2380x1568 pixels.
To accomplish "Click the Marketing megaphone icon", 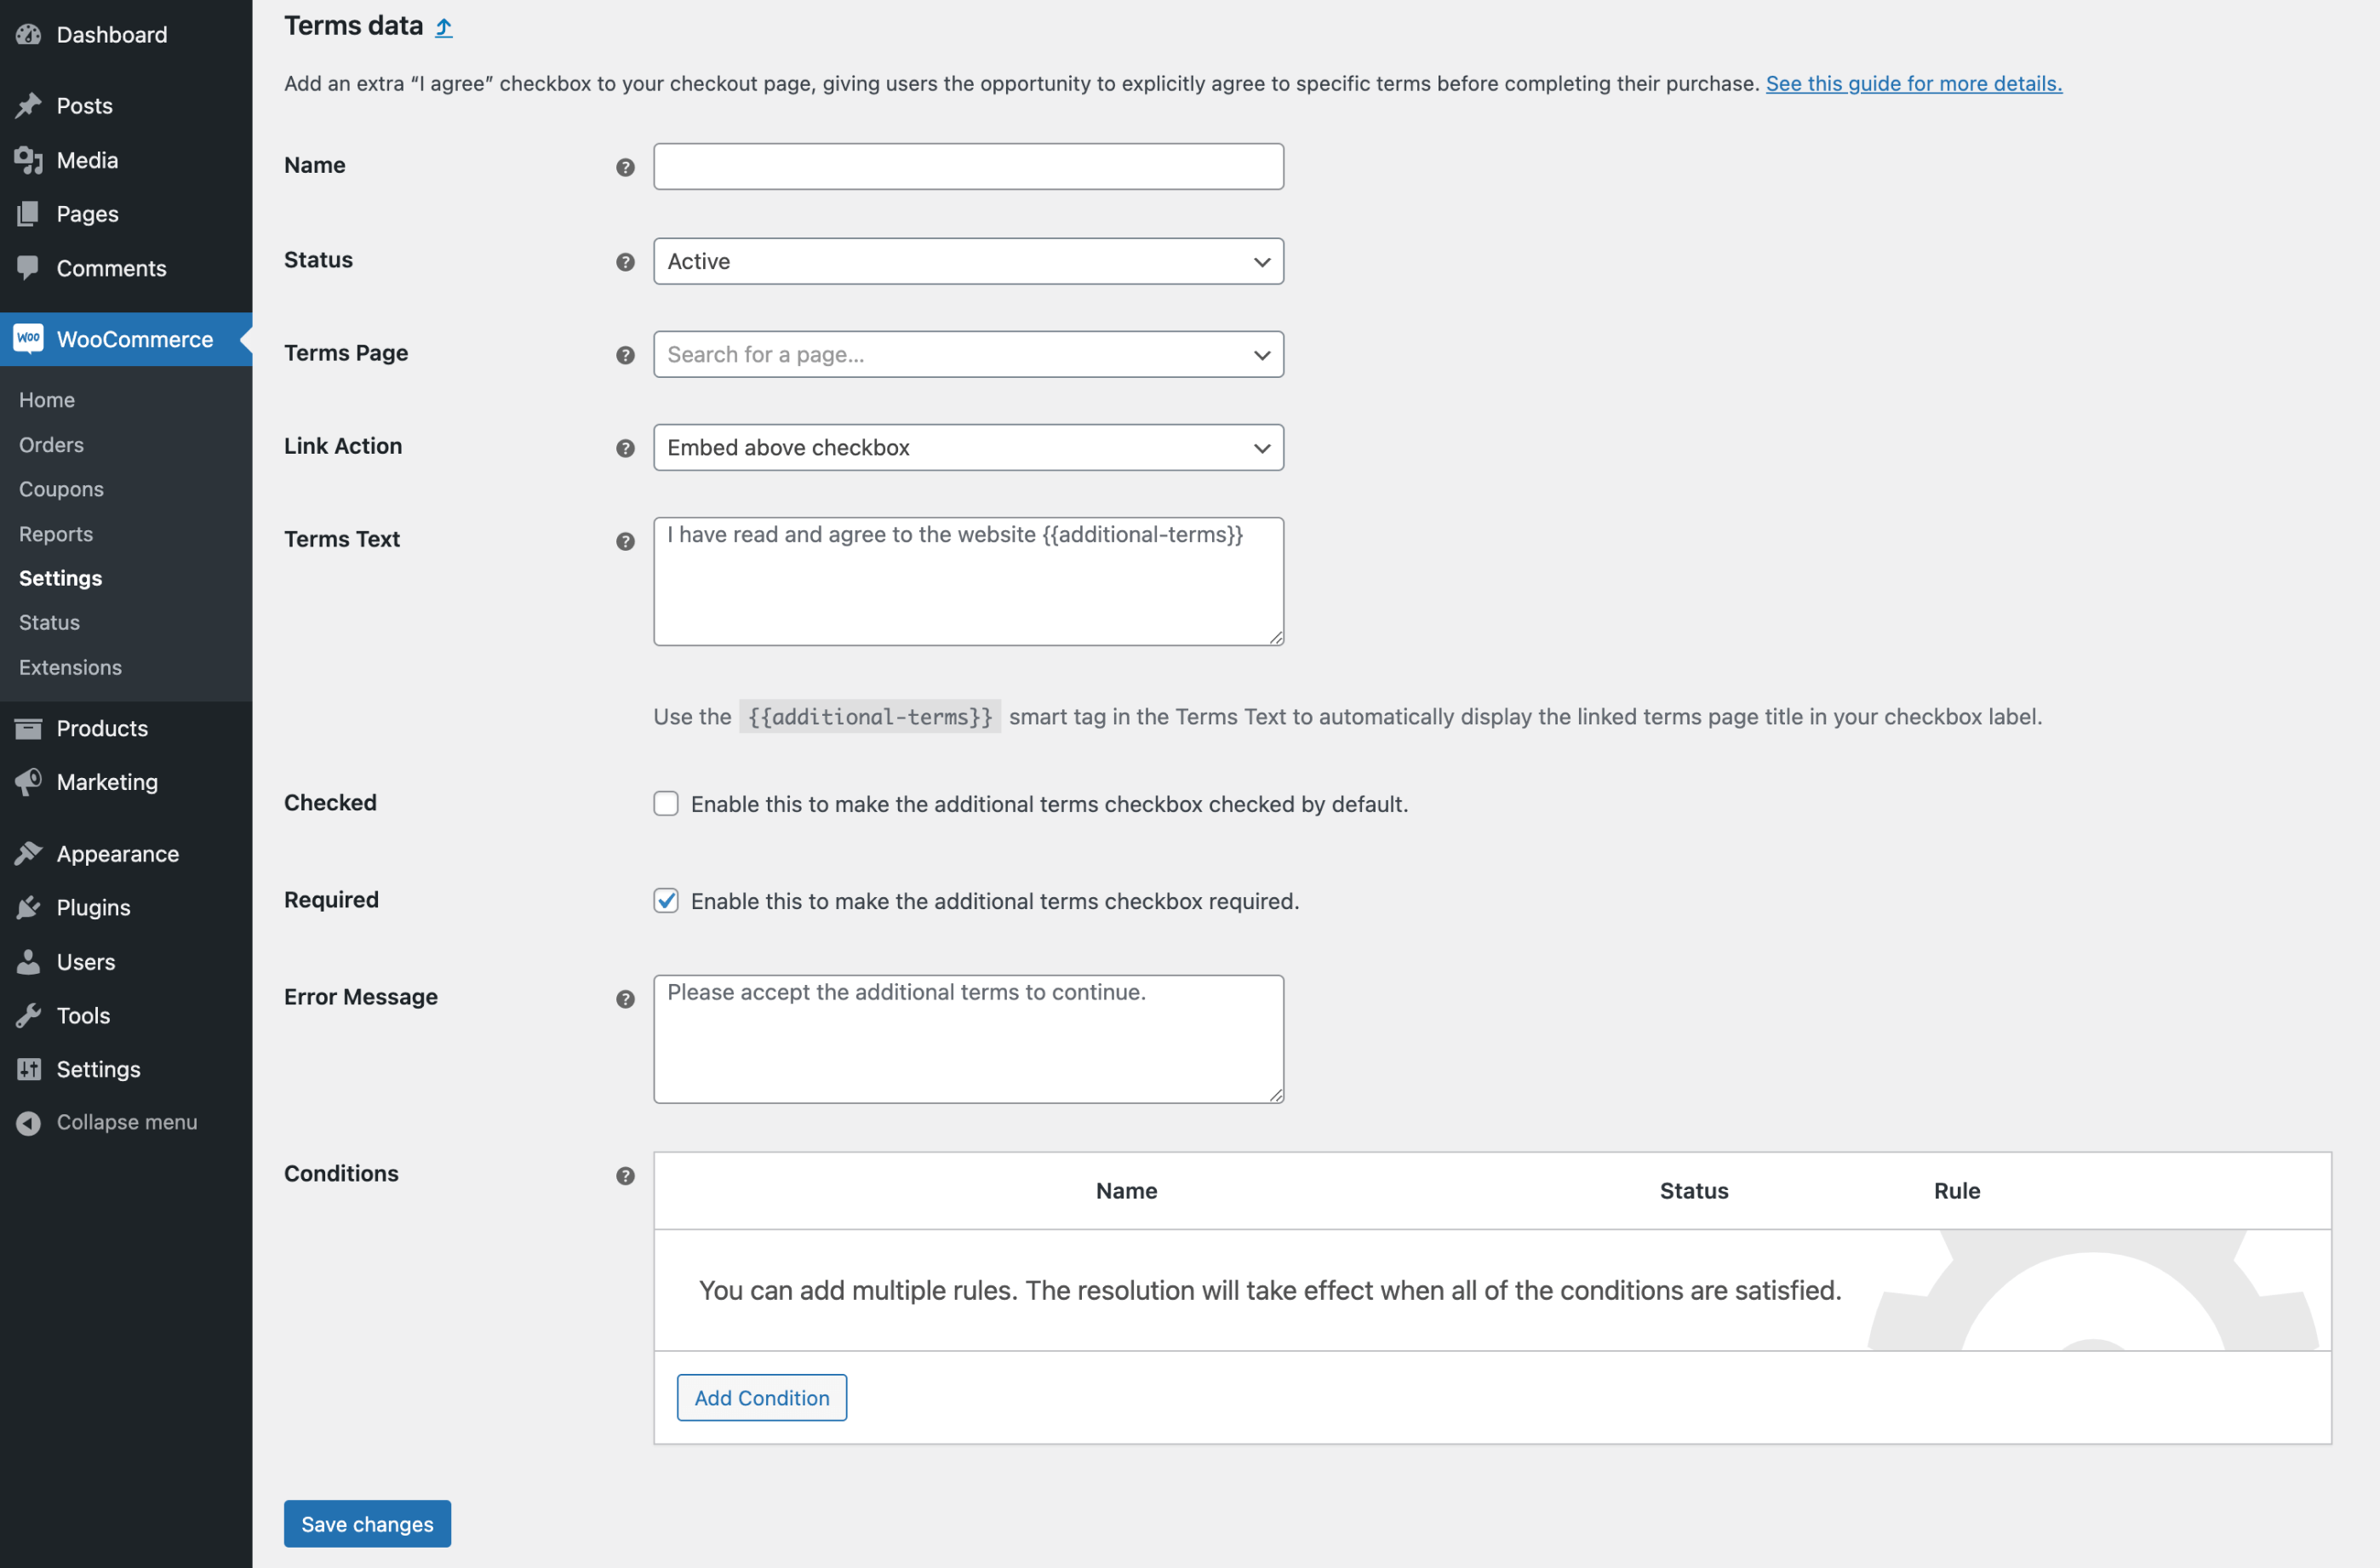I will coord(28,782).
